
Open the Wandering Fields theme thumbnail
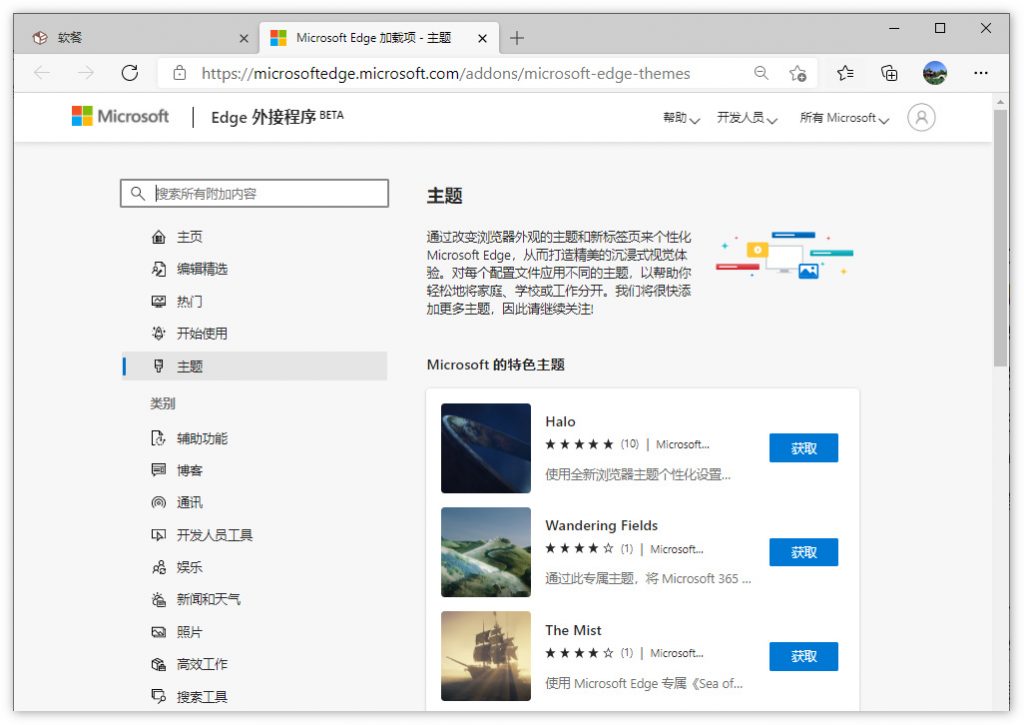pyautogui.click(x=486, y=553)
